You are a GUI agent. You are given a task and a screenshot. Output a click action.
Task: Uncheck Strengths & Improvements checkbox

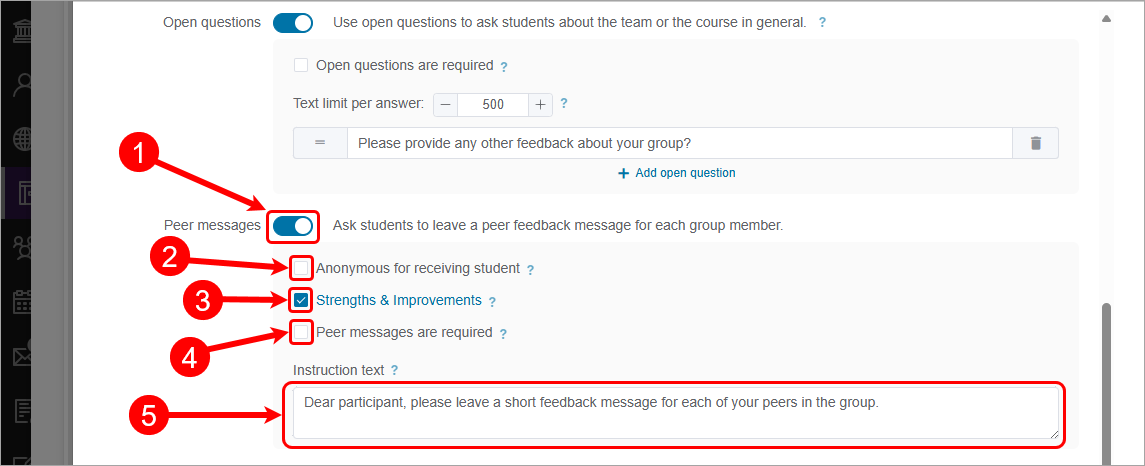(301, 300)
